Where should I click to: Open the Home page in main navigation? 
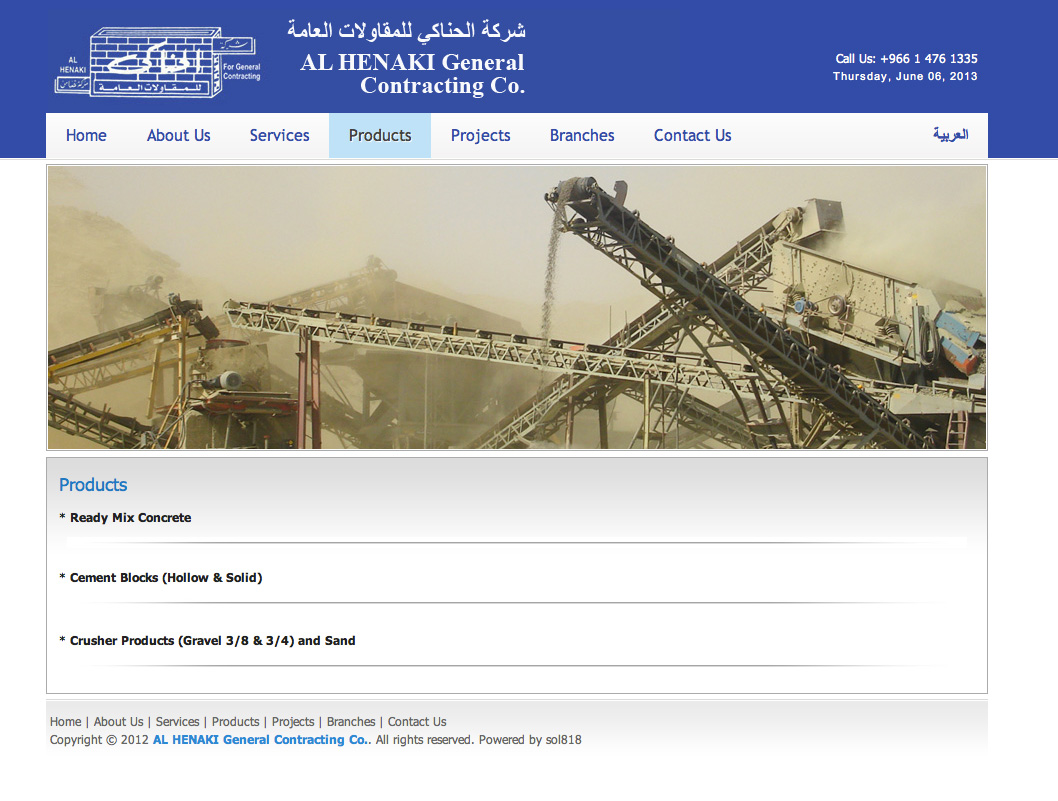tap(86, 136)
